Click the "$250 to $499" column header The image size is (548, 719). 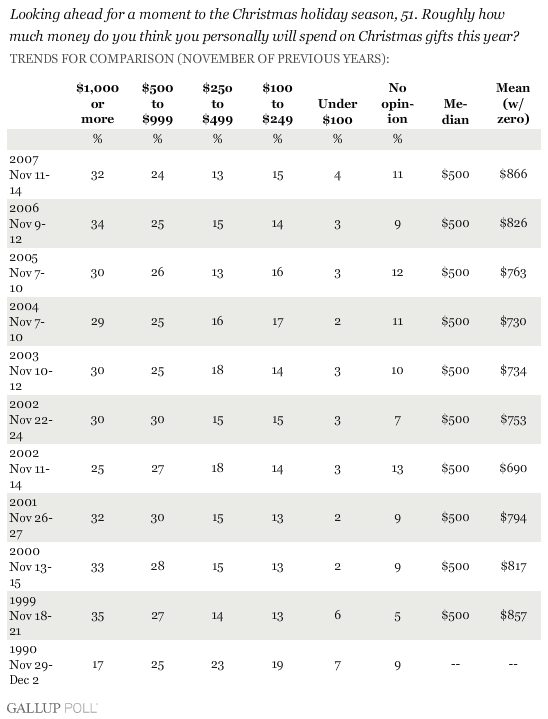pyautogui.click(x=217, y=104)
